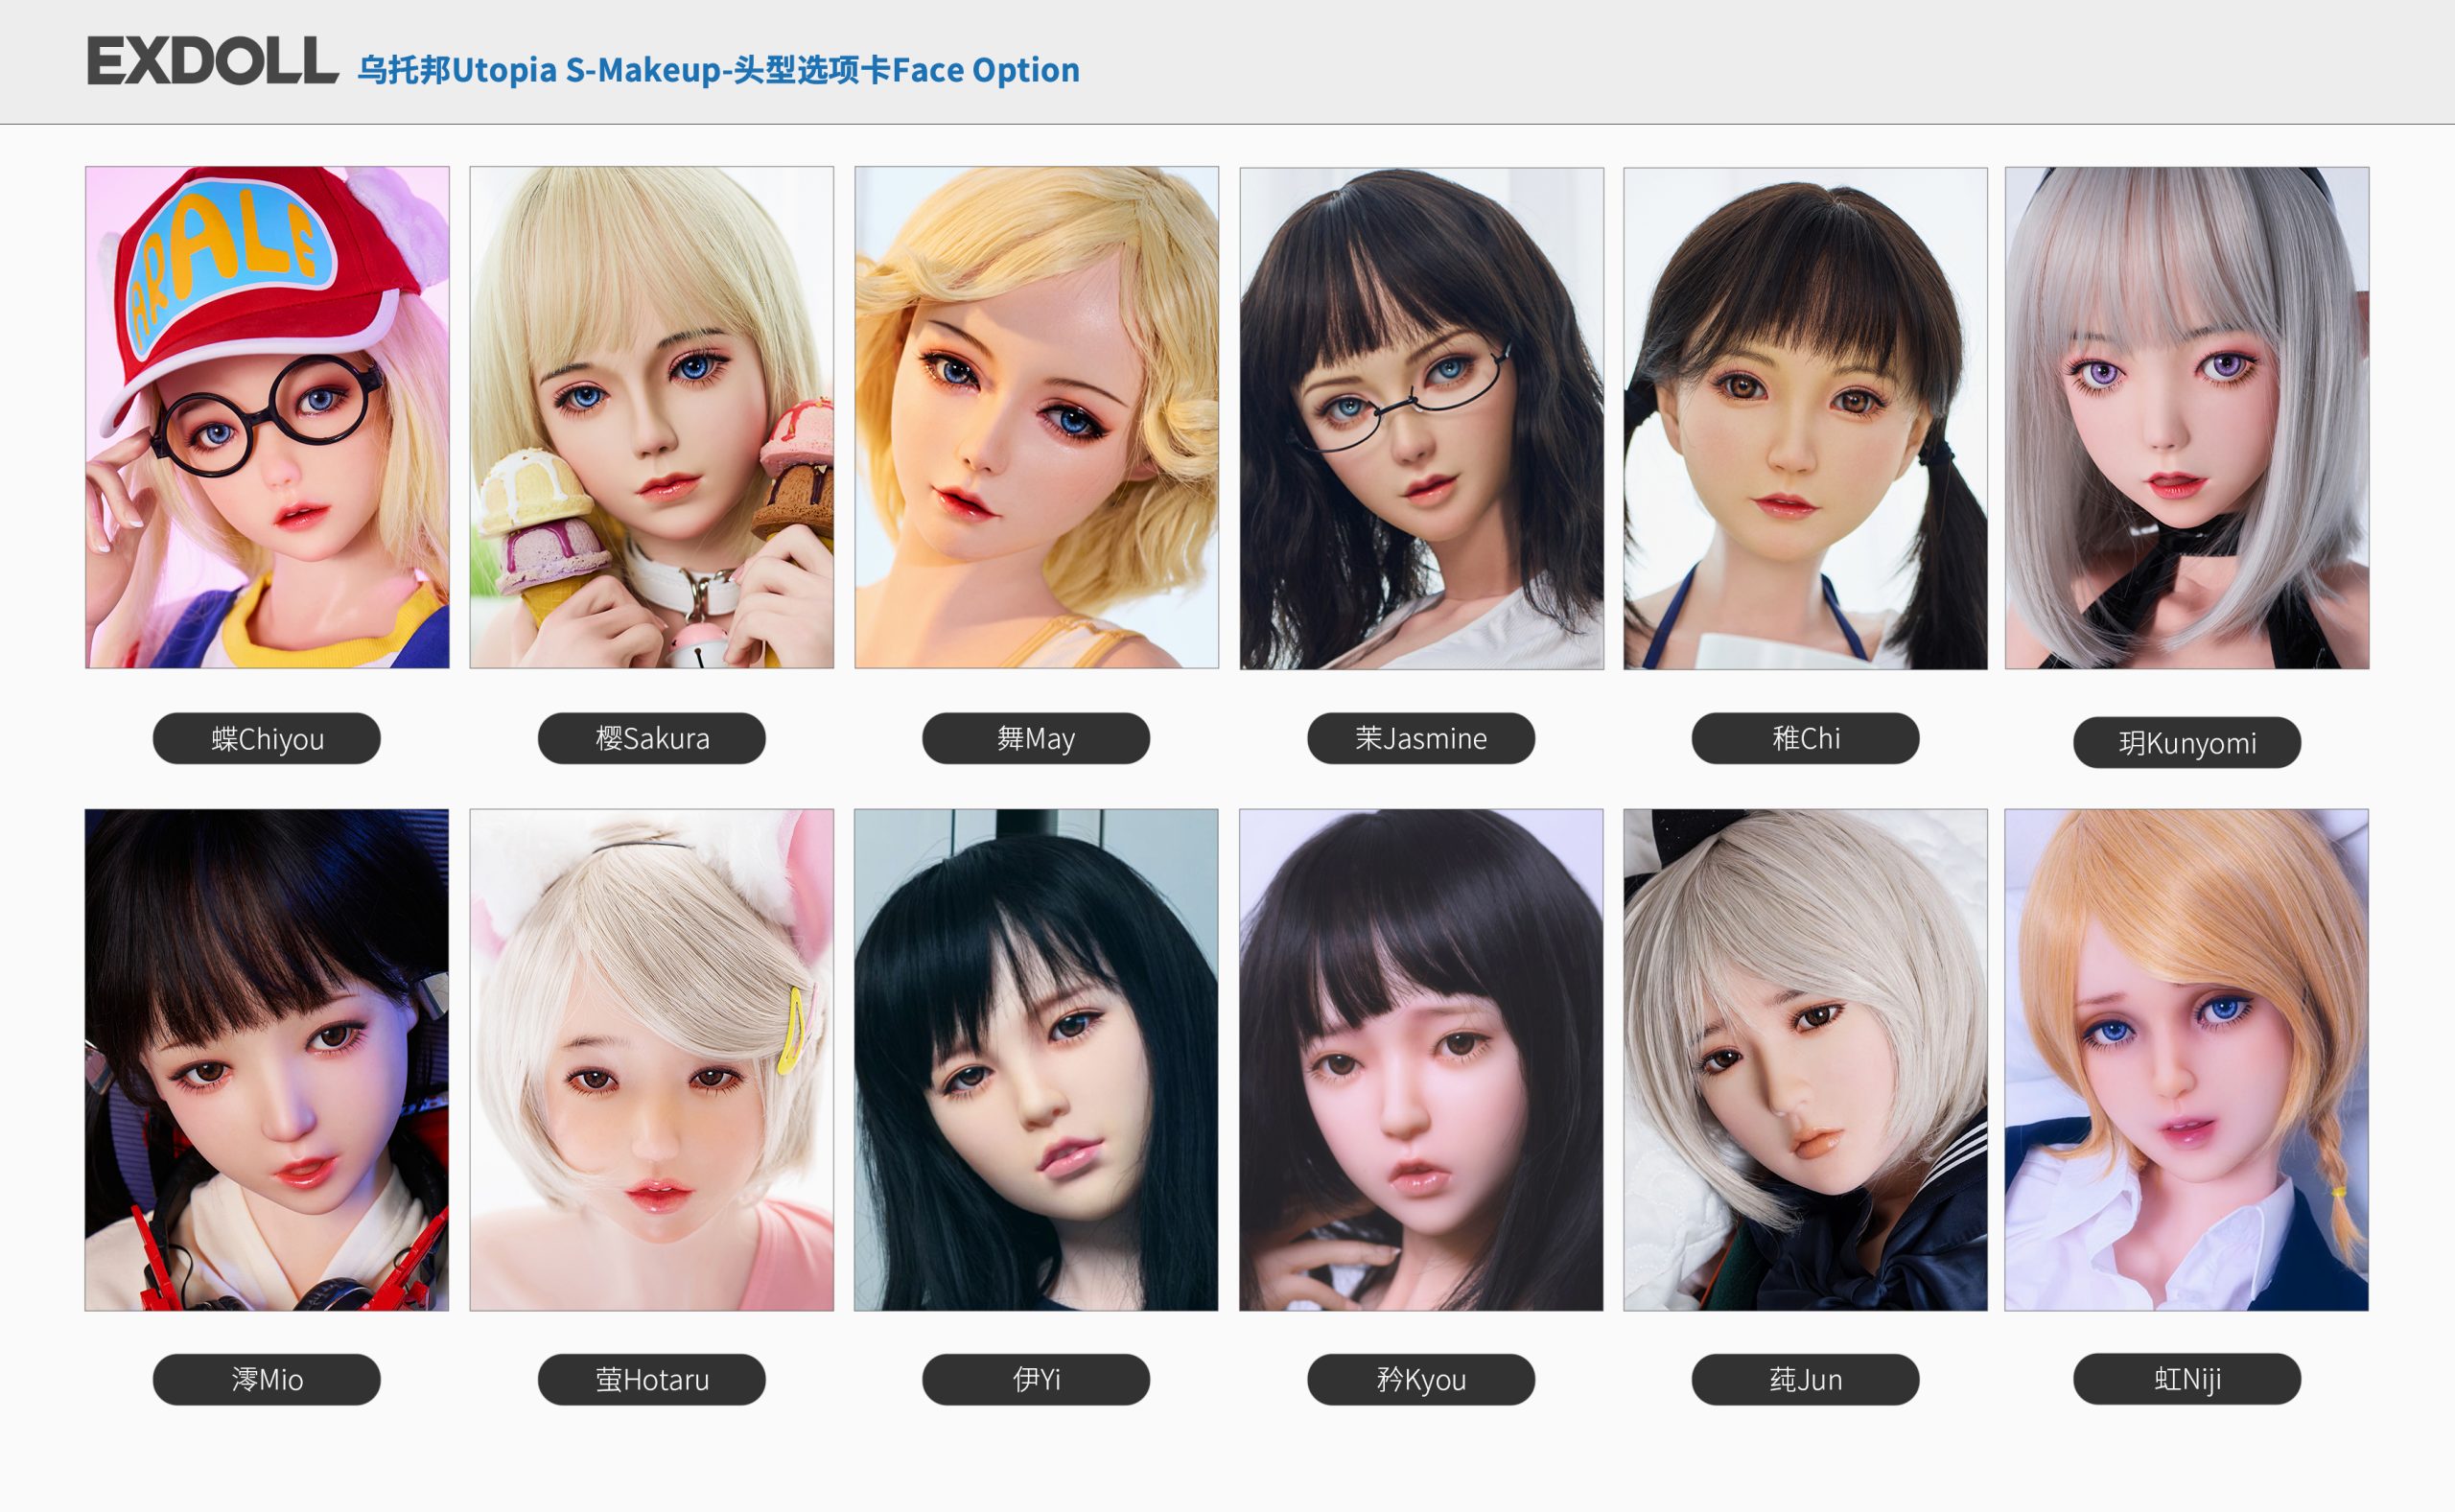Choose the Hotaru label button
Screen dimensions: 2455x1512
click(x=651, y=1379)
